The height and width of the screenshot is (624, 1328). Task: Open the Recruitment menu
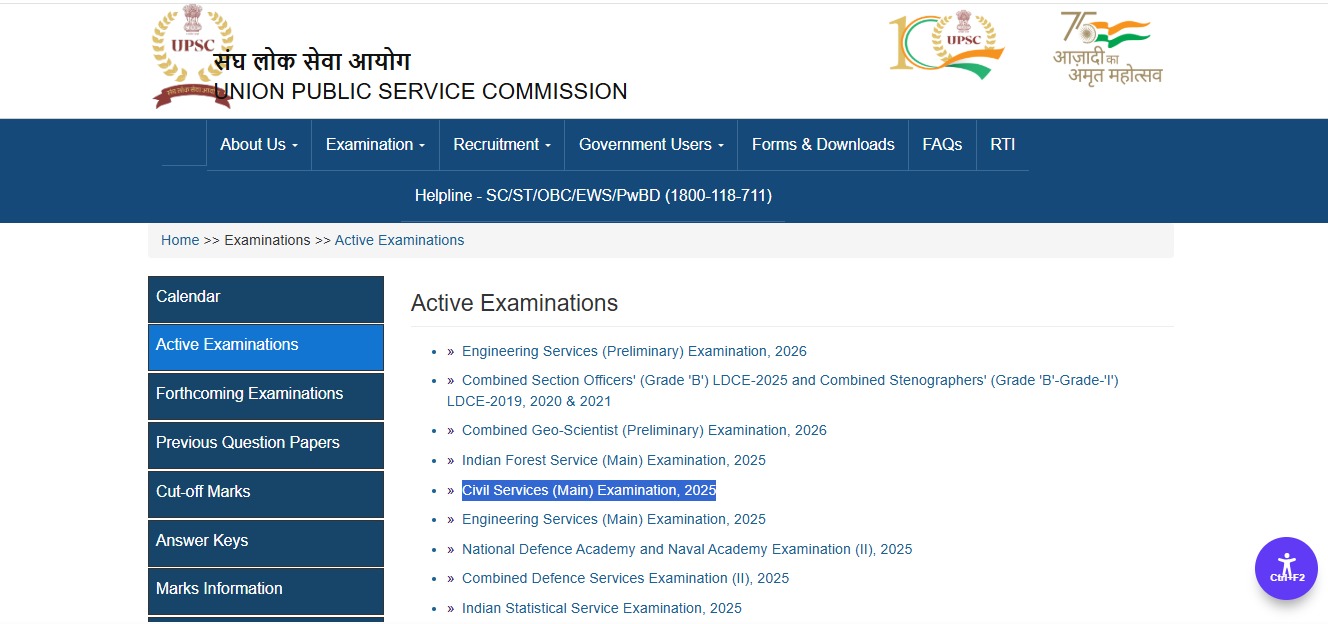[500, 144]
